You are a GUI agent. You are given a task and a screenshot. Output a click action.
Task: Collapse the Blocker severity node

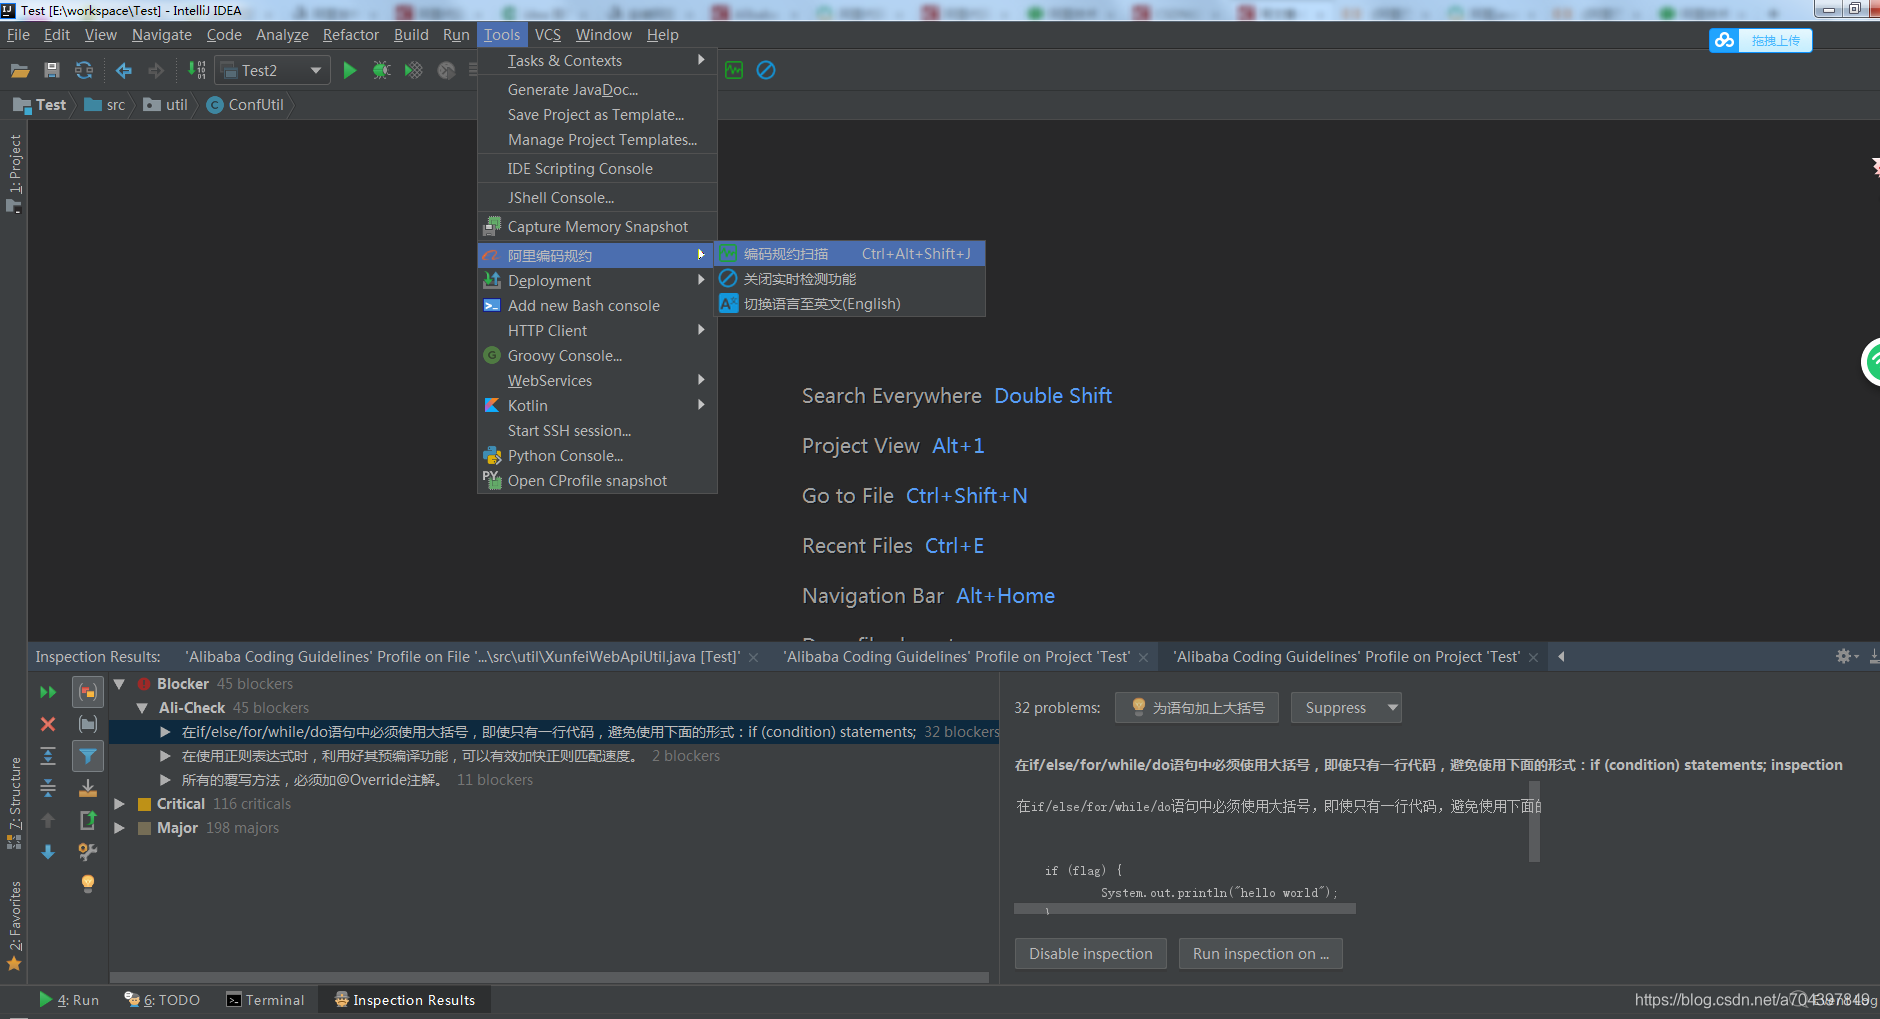coord(119,684)
